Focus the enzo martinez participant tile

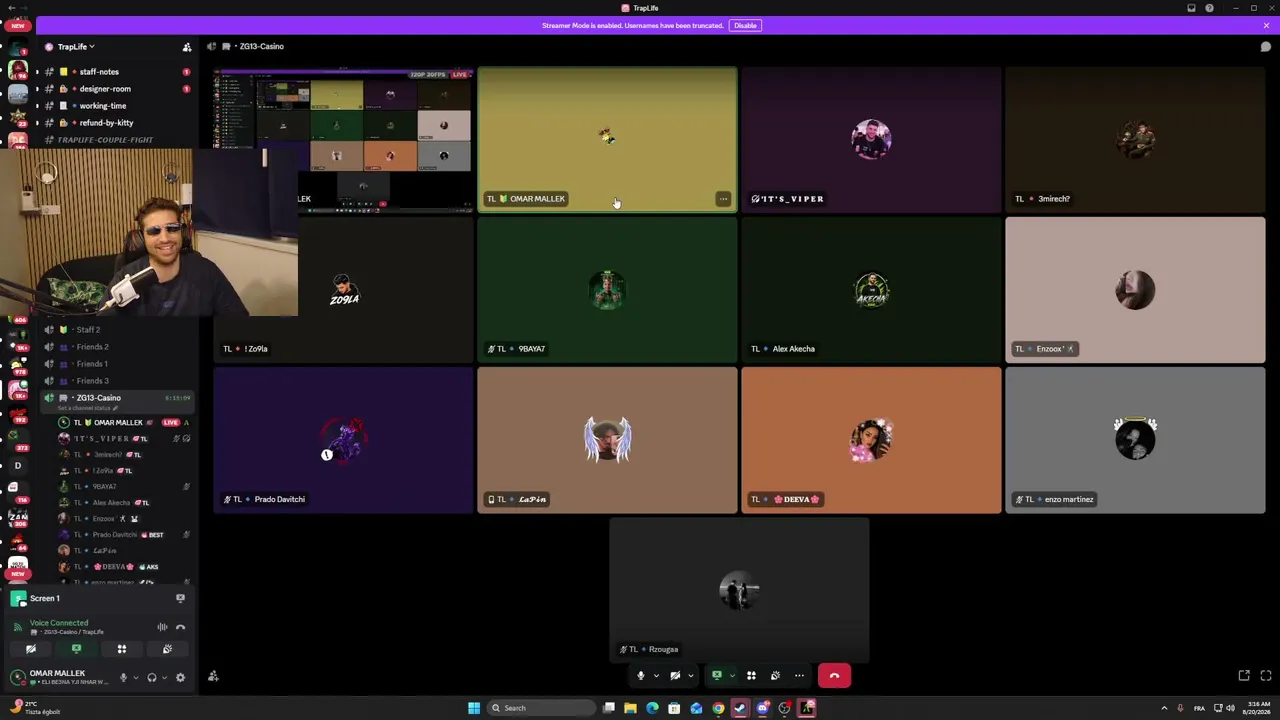pos(1135,440)
